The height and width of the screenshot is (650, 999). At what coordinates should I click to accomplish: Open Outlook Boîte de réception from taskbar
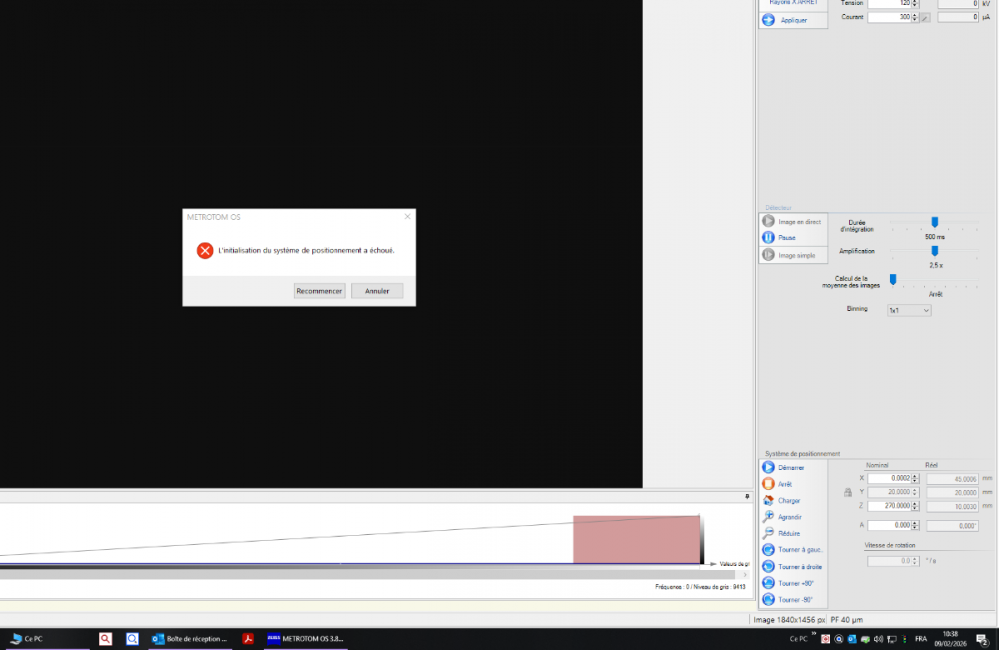tap(190, 639)
